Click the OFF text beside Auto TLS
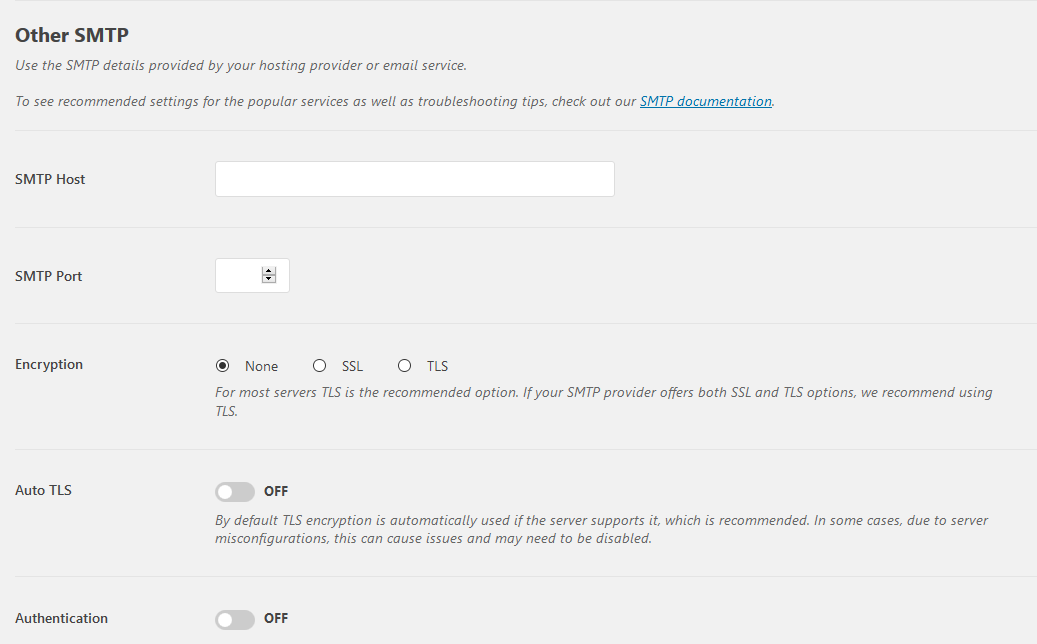Viewport: 1037px width, 644px height. point(276,492)
